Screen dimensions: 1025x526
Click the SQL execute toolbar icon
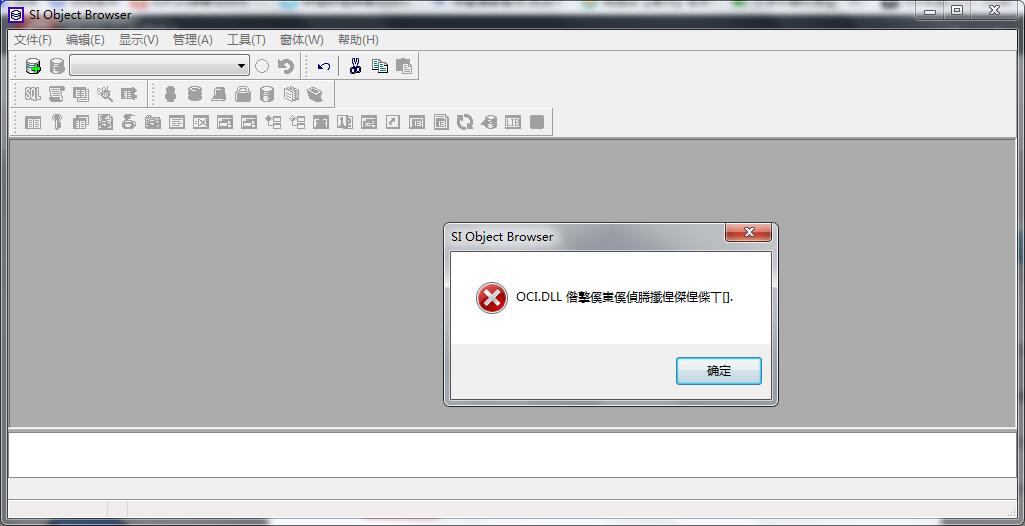tap(33, 94)
